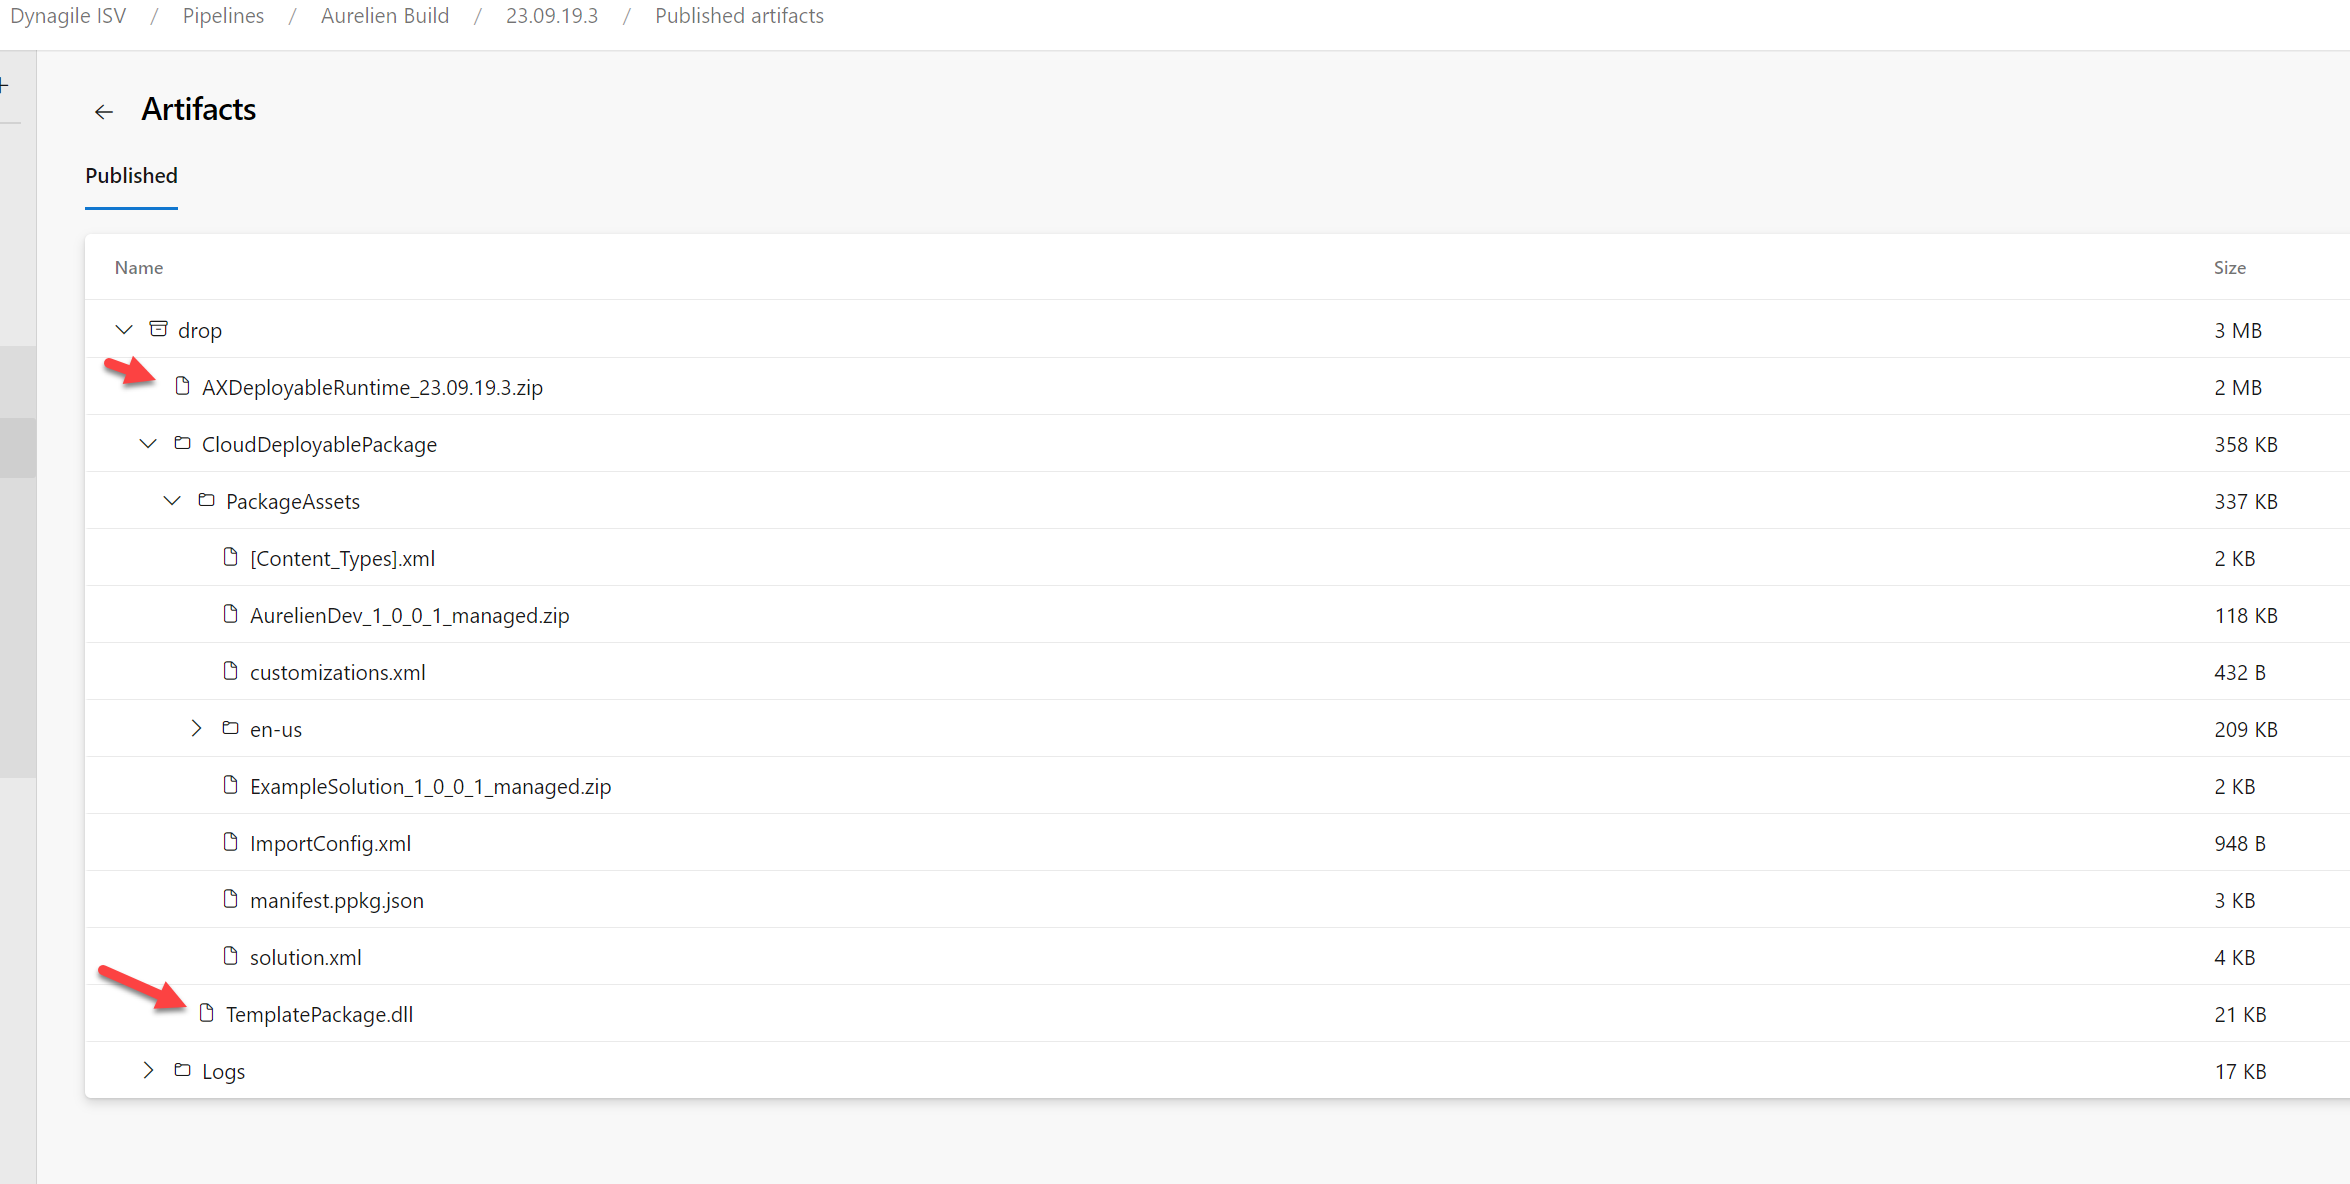
Task: Click the drop artifact archive icon
Action: (x=158, y=329)
